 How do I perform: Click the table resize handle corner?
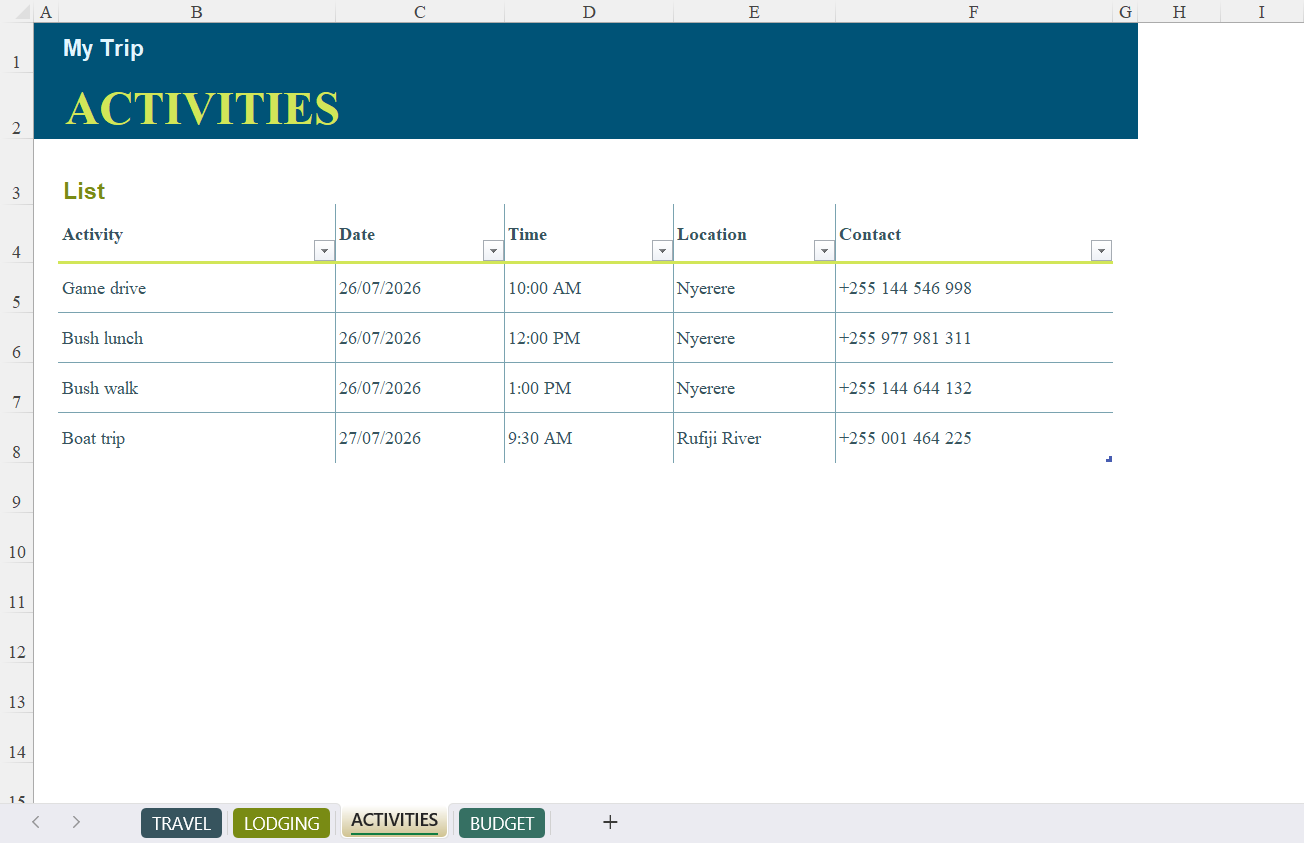tap(1109, 459)
